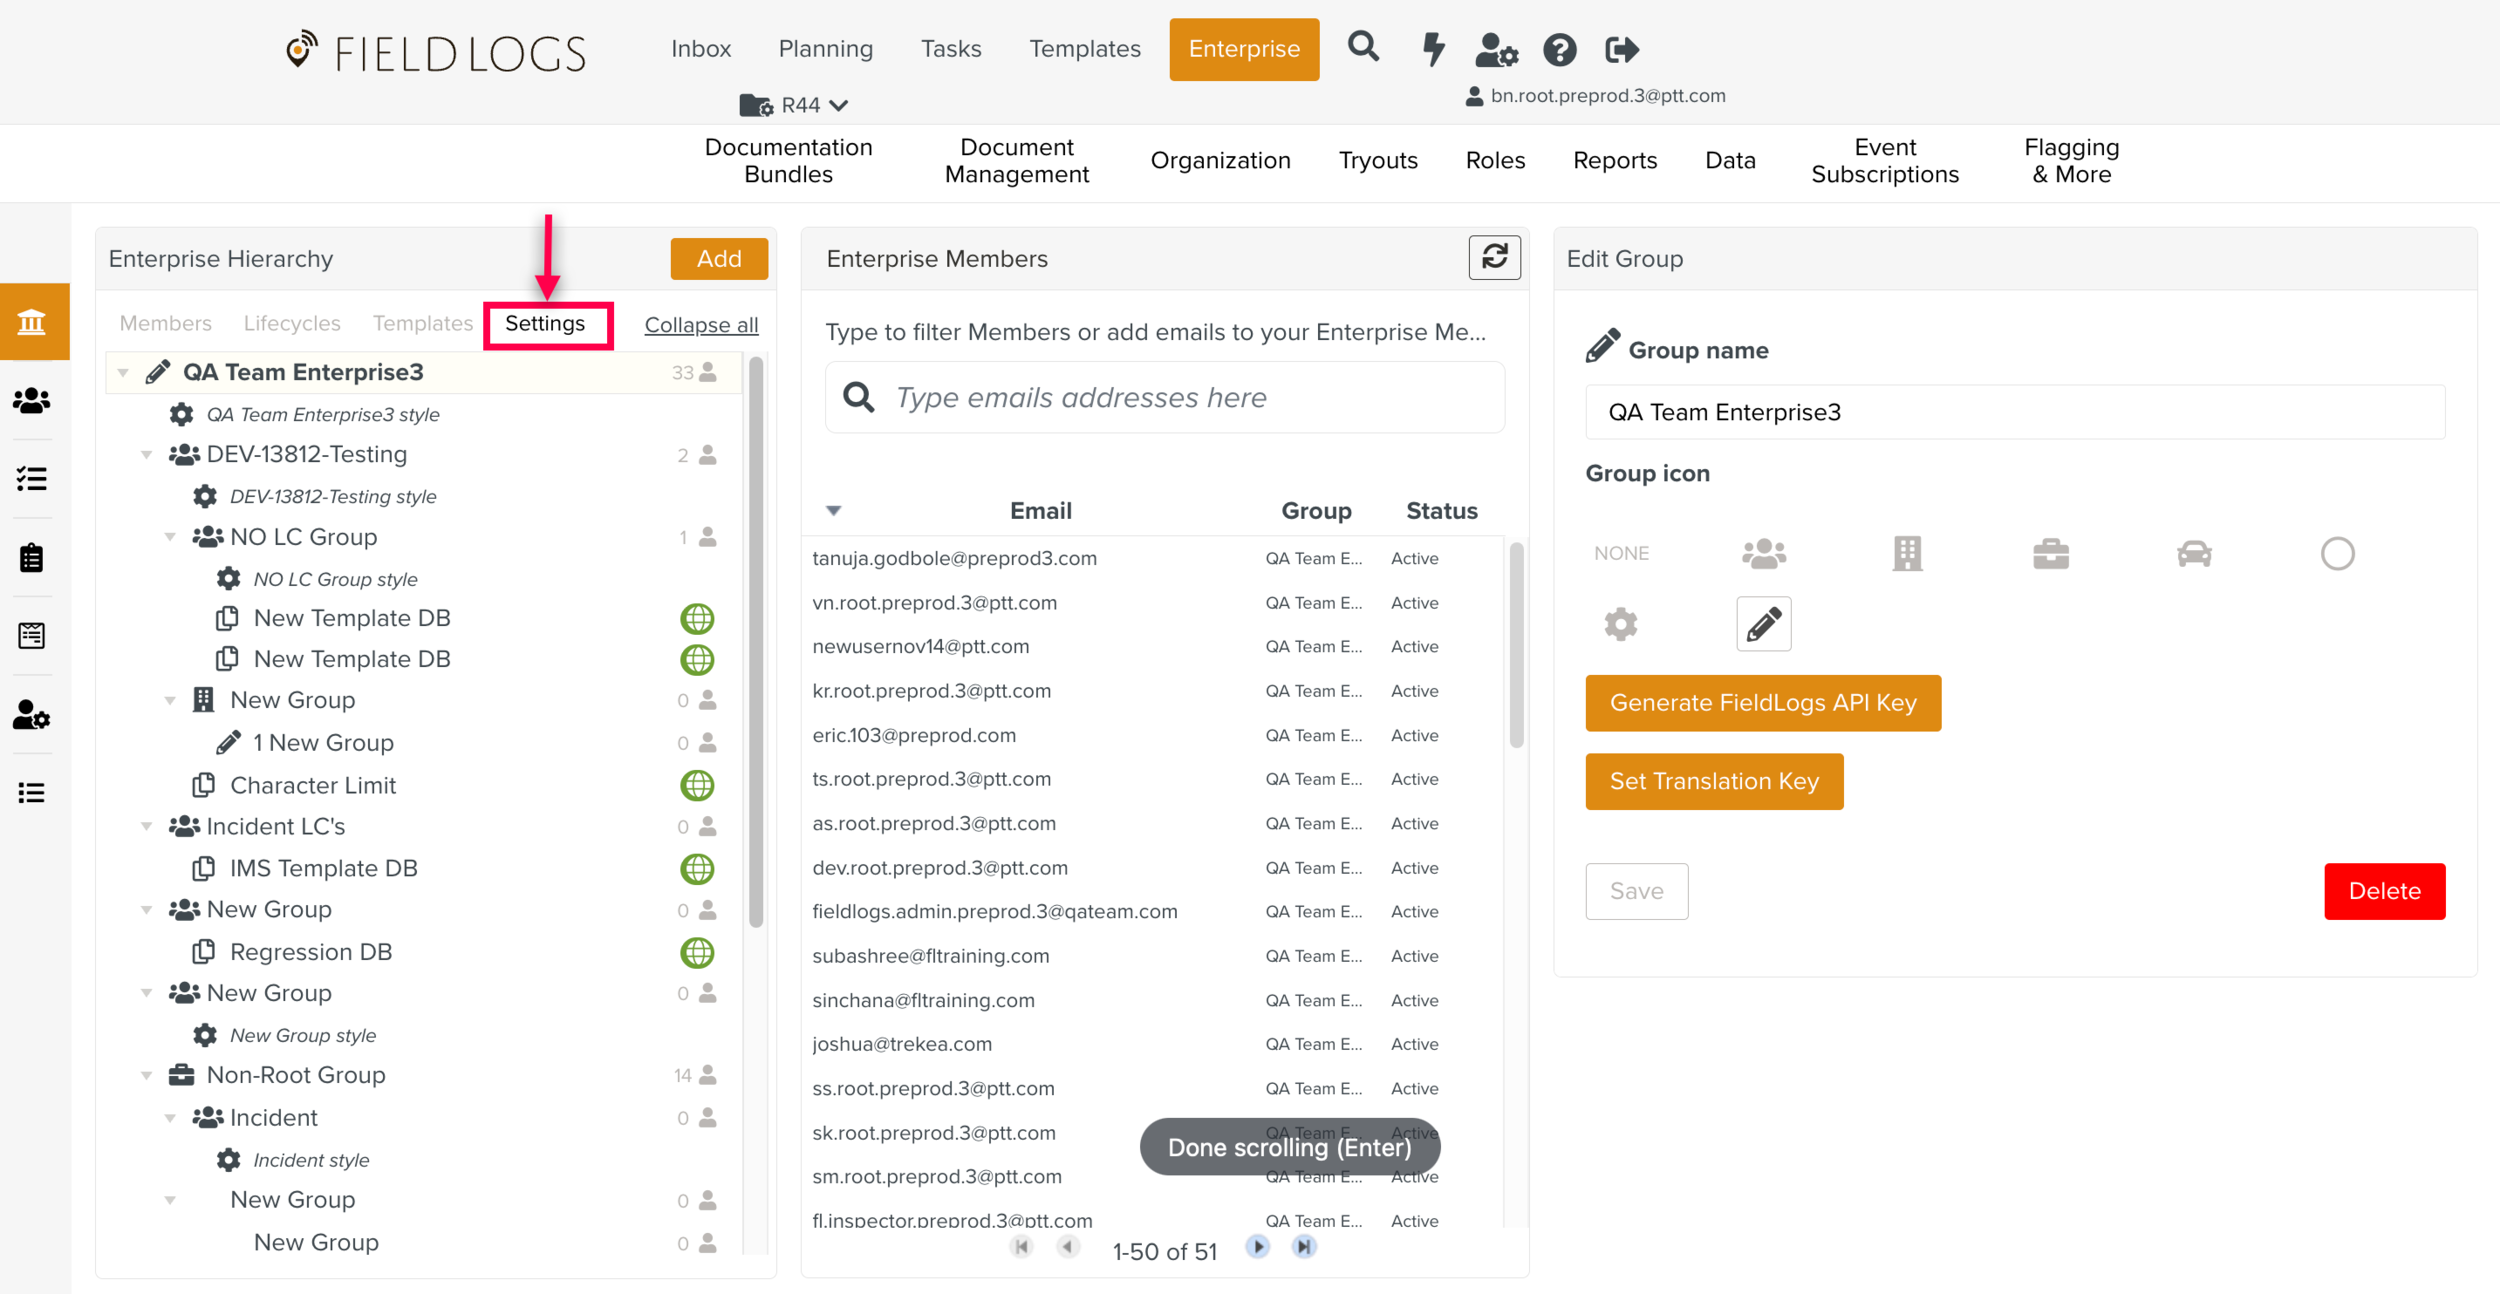
Task: Collapse the DEV-13812-Testing tree node
Action: click(x=147, y=455)
